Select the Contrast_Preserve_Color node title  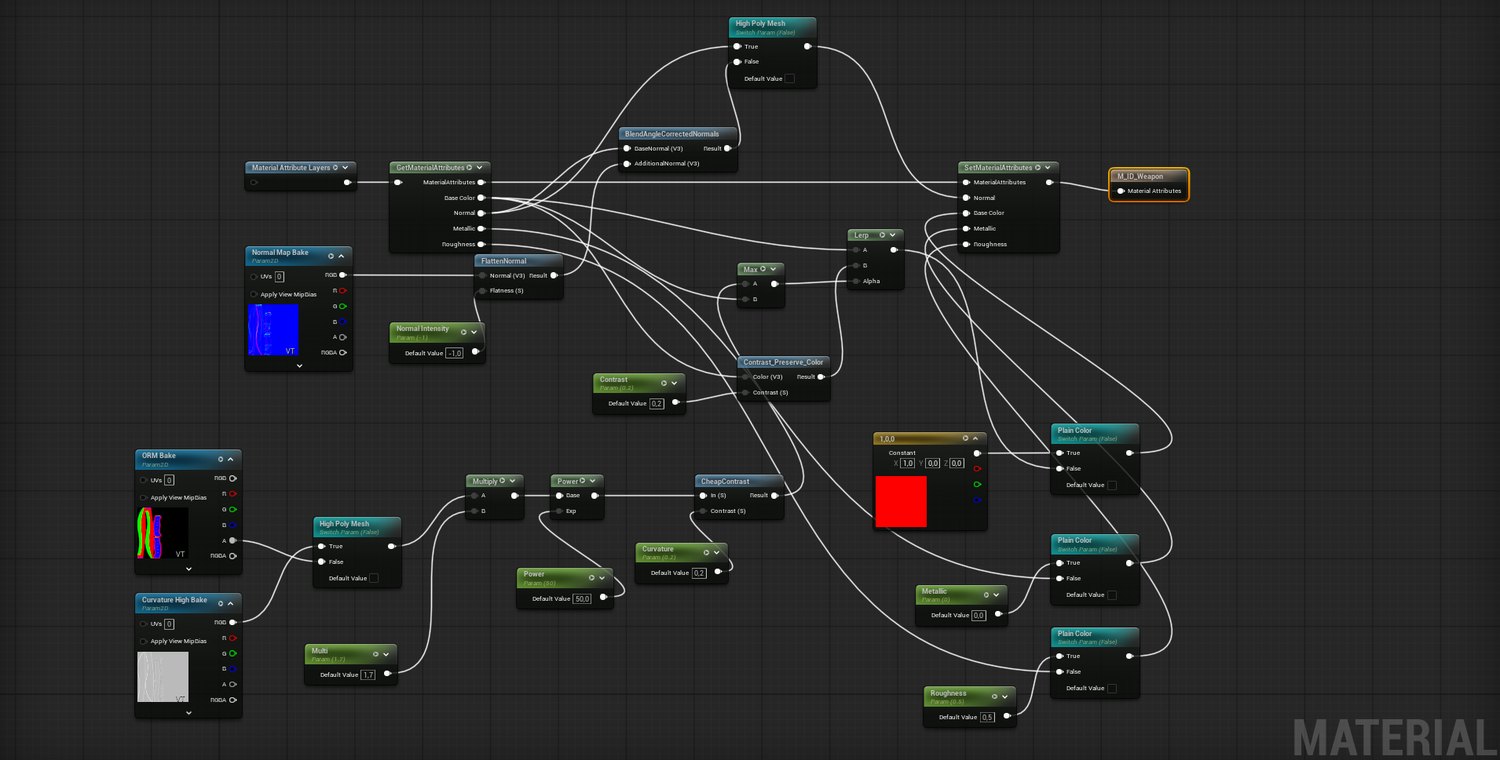(x=783, y=362)
